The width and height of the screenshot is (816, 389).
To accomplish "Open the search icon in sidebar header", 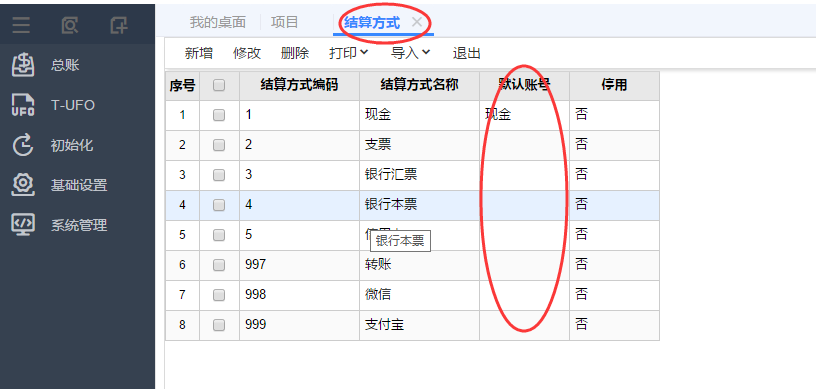I will tap(70, 24).
